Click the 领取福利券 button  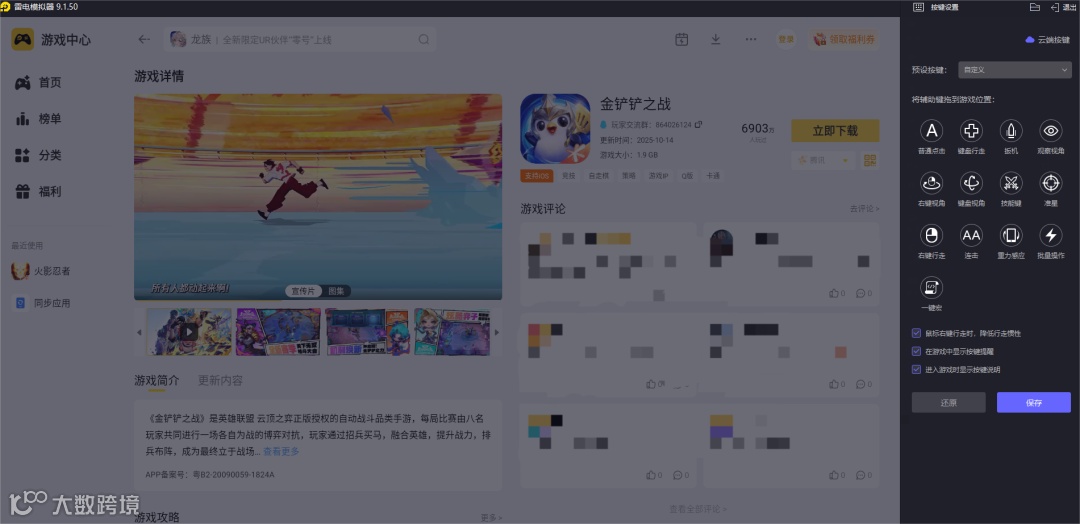pyautogui.click(x=844, y=39)
